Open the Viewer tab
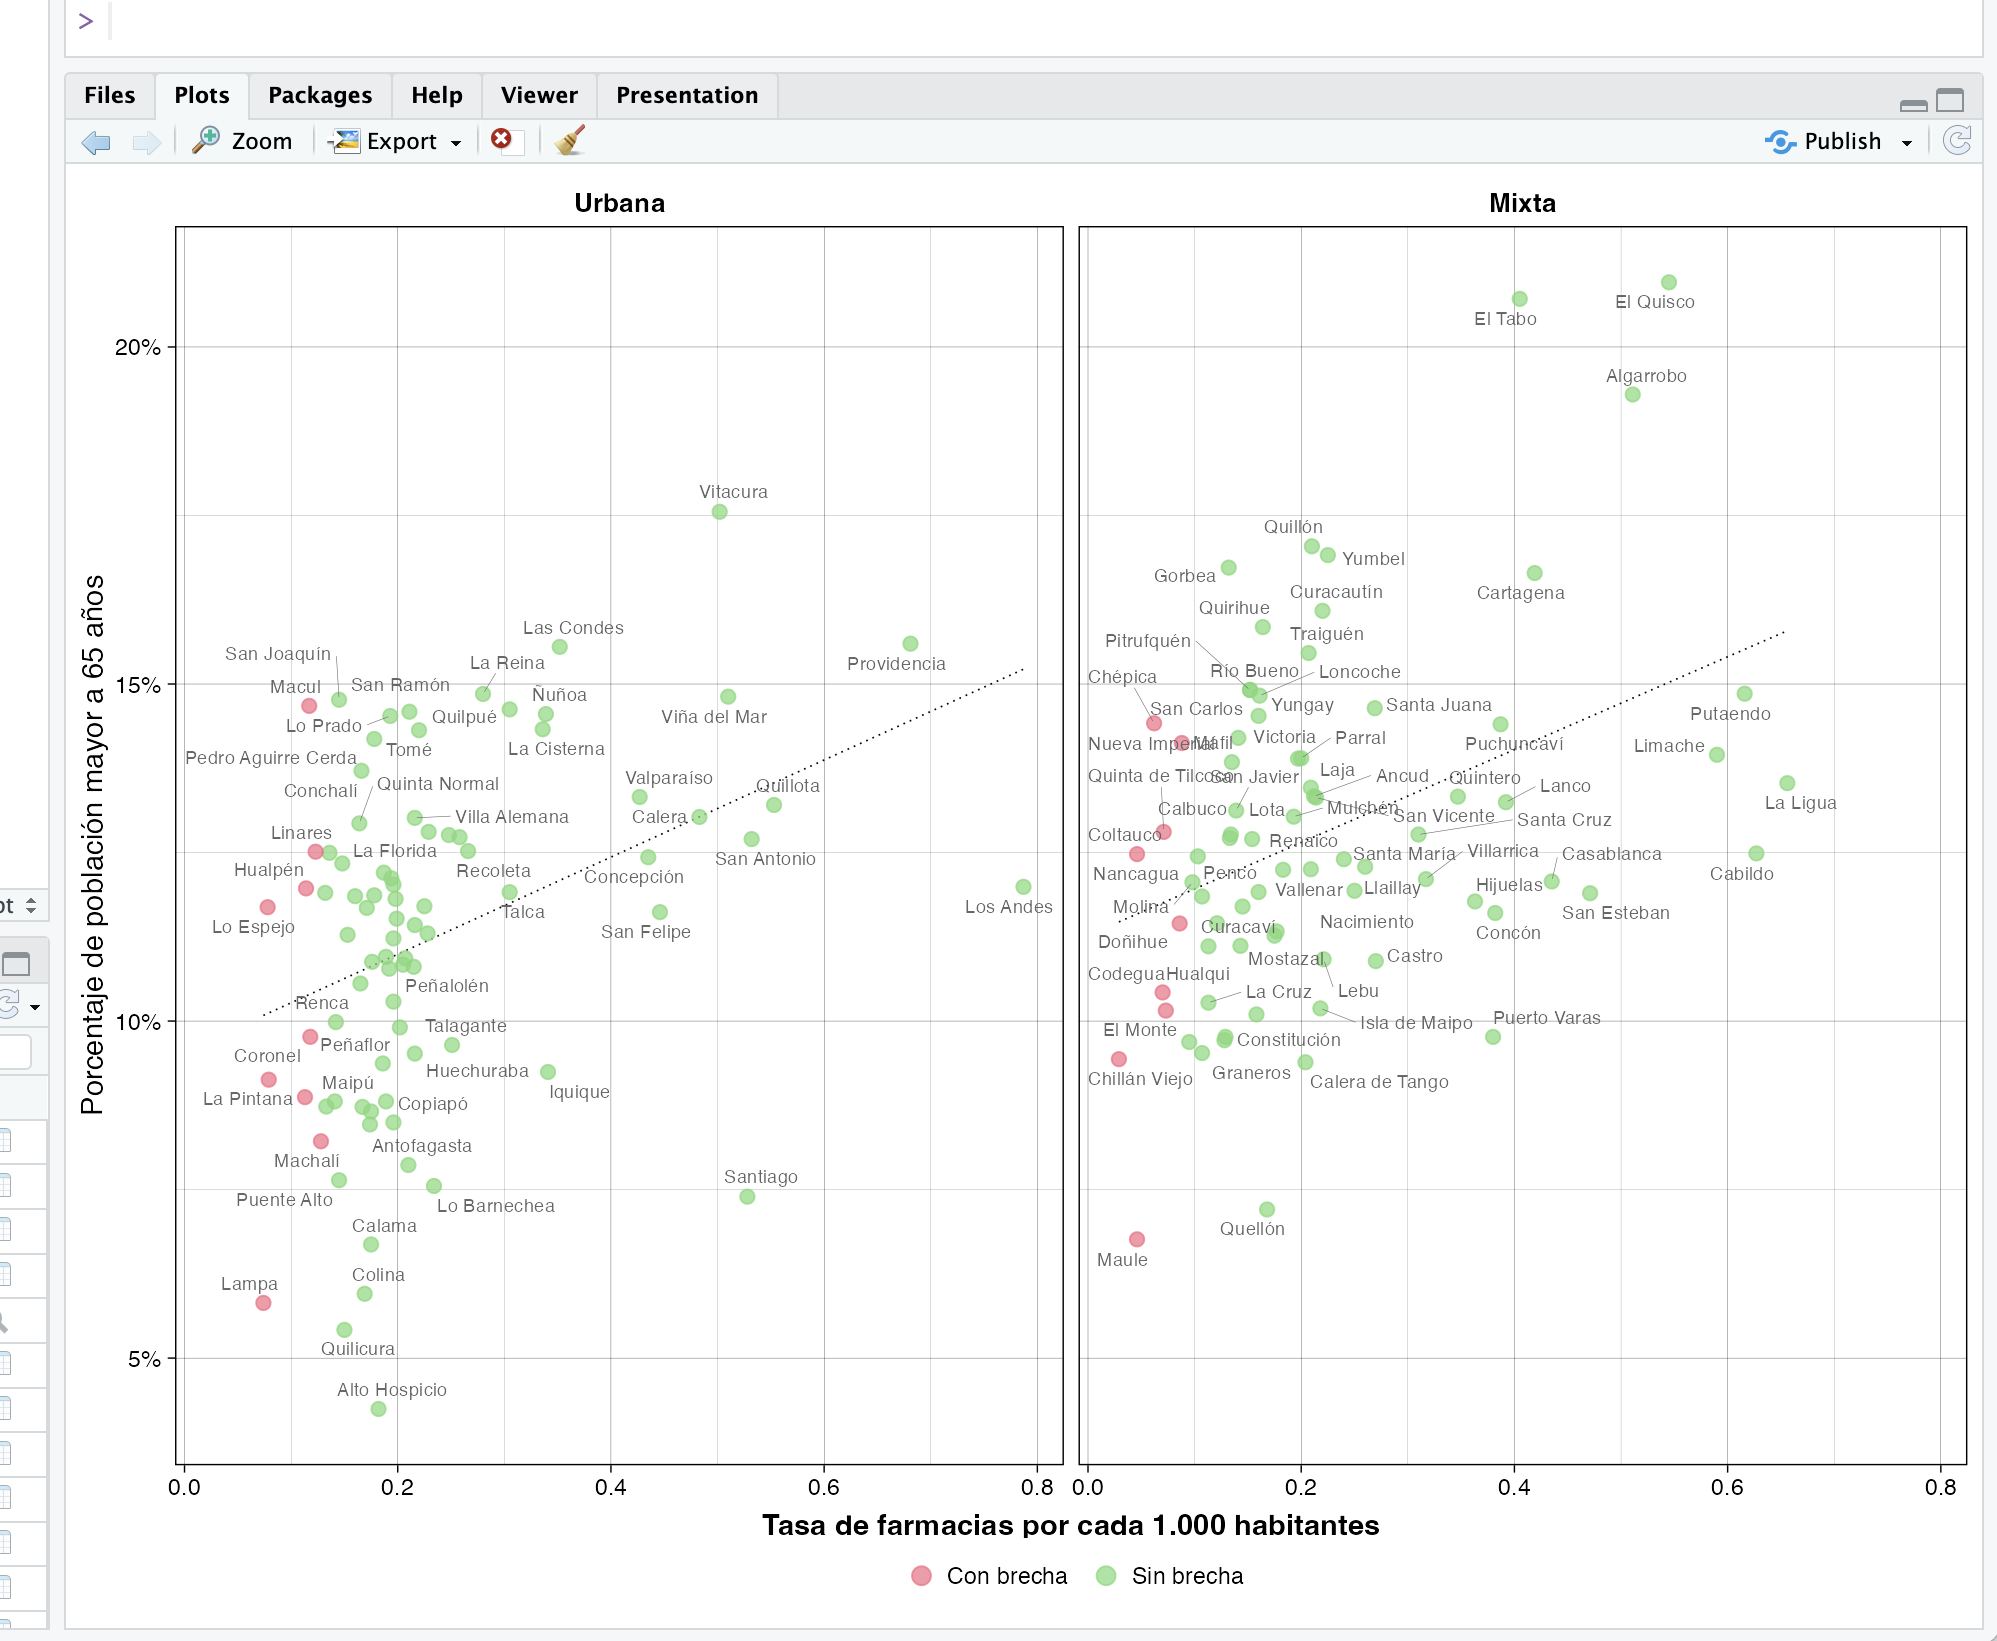The width and height of the screenshot is (1997, 1641). tap(539, 95)
